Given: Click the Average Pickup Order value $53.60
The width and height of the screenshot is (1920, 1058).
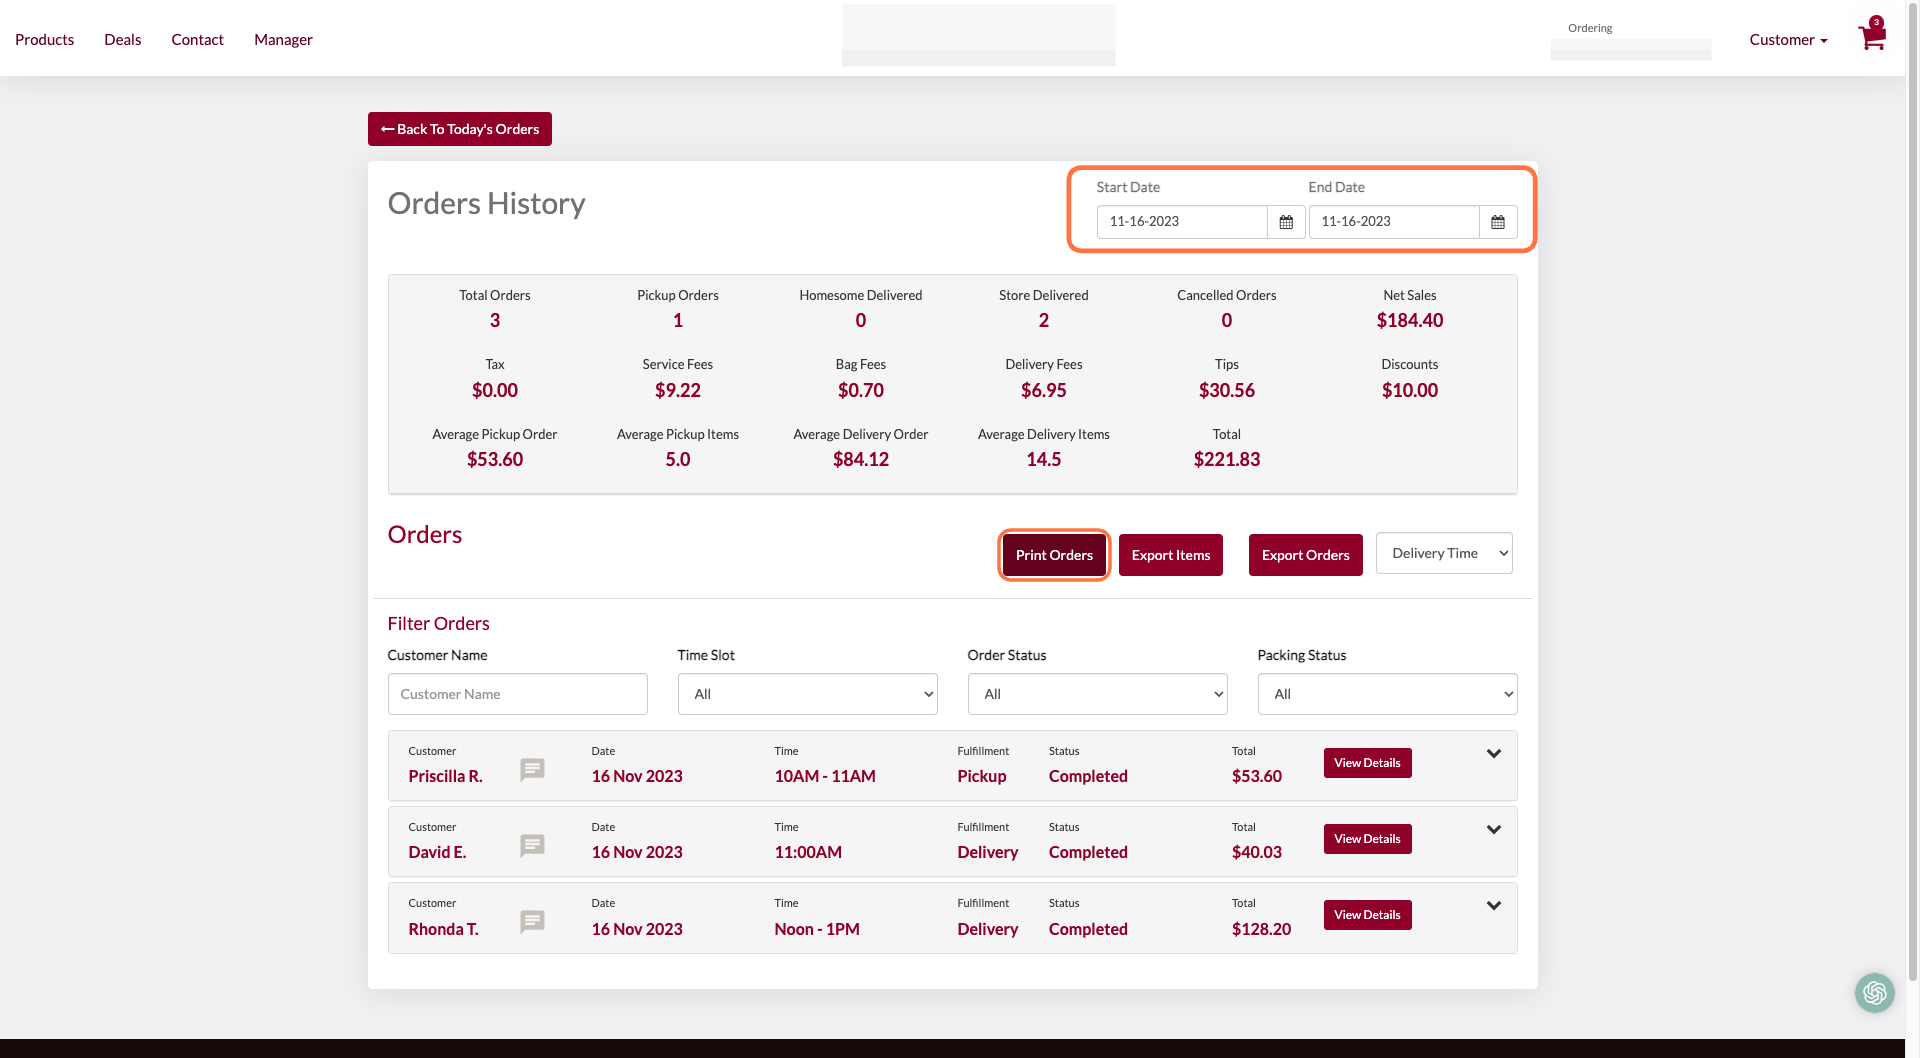Looking at the screenshot, I should [494, 459].
